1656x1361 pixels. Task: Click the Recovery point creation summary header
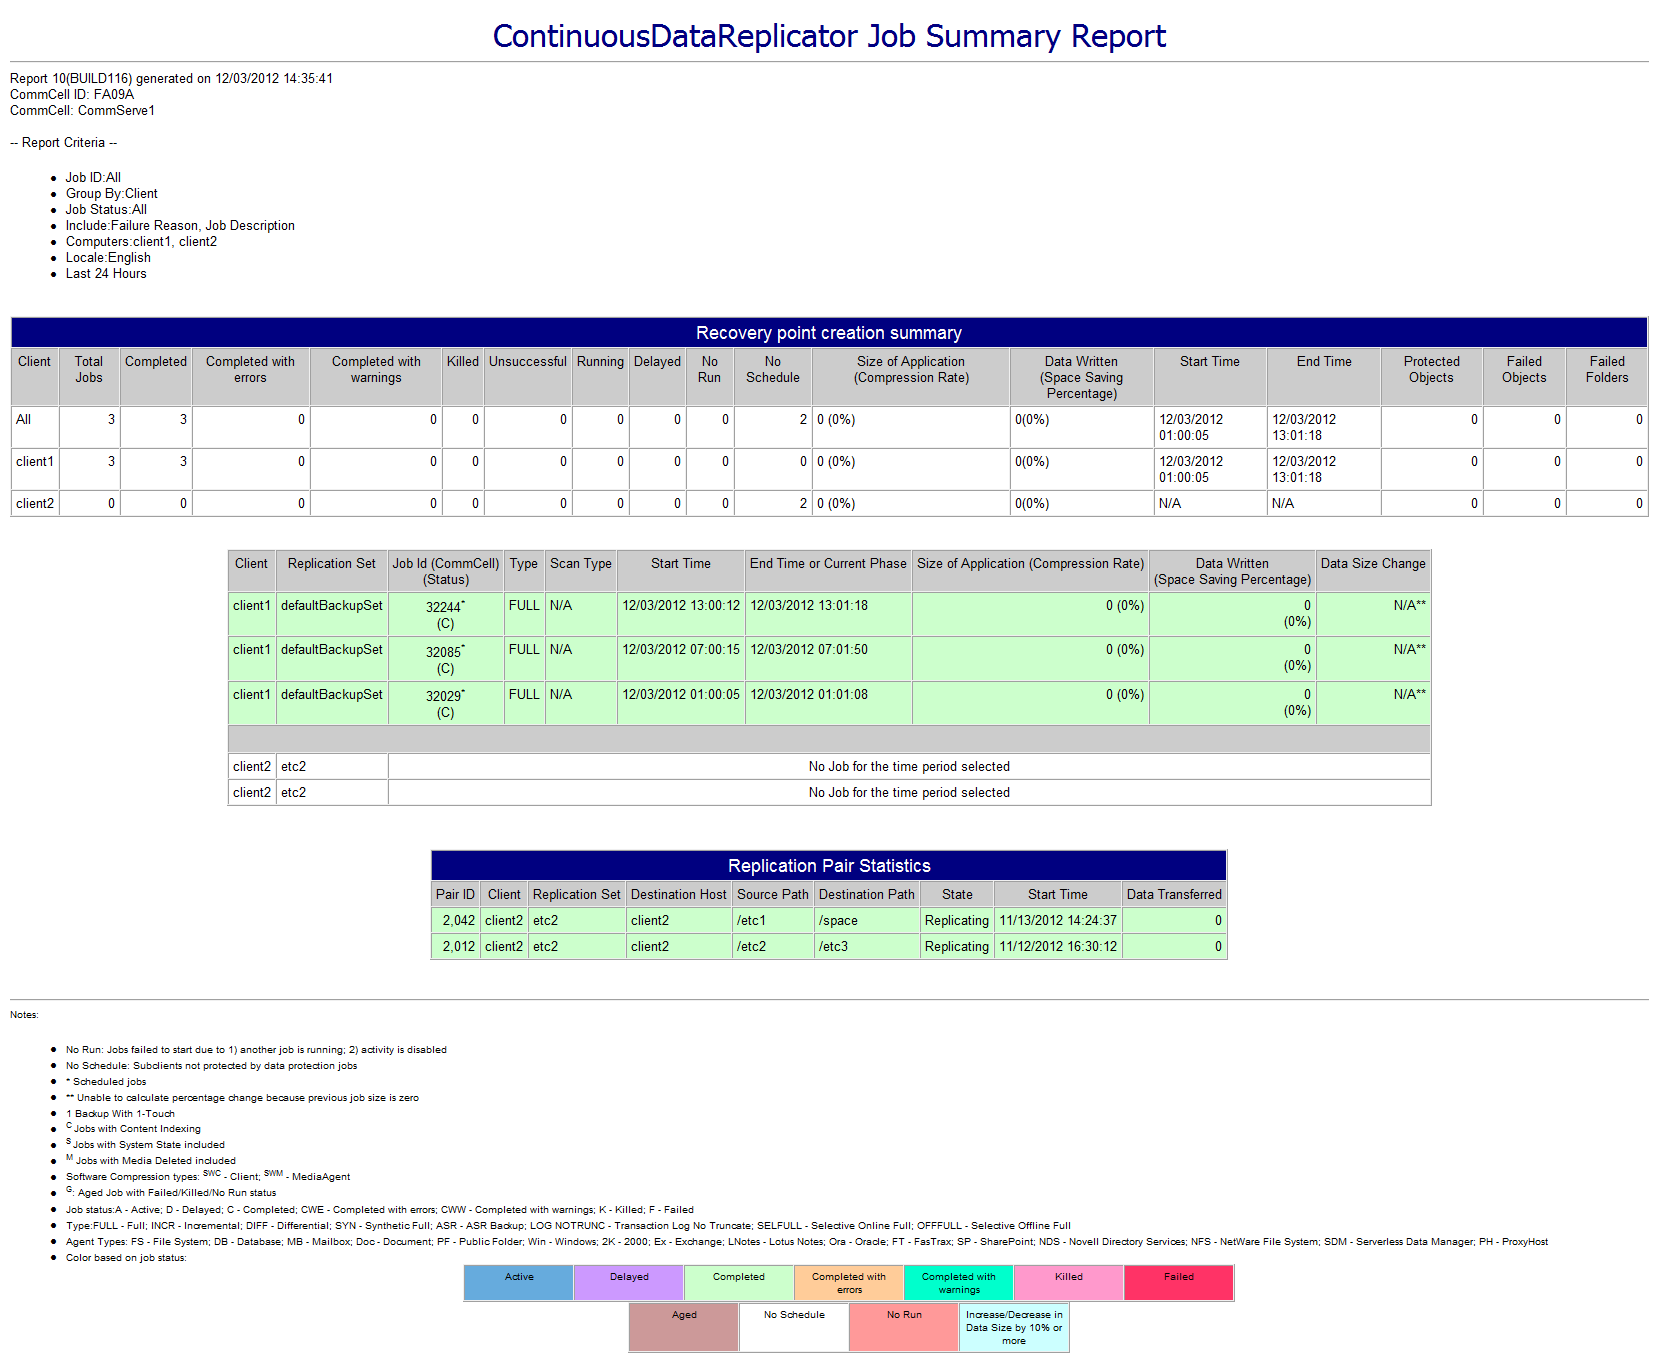click(x=828, y=332)
